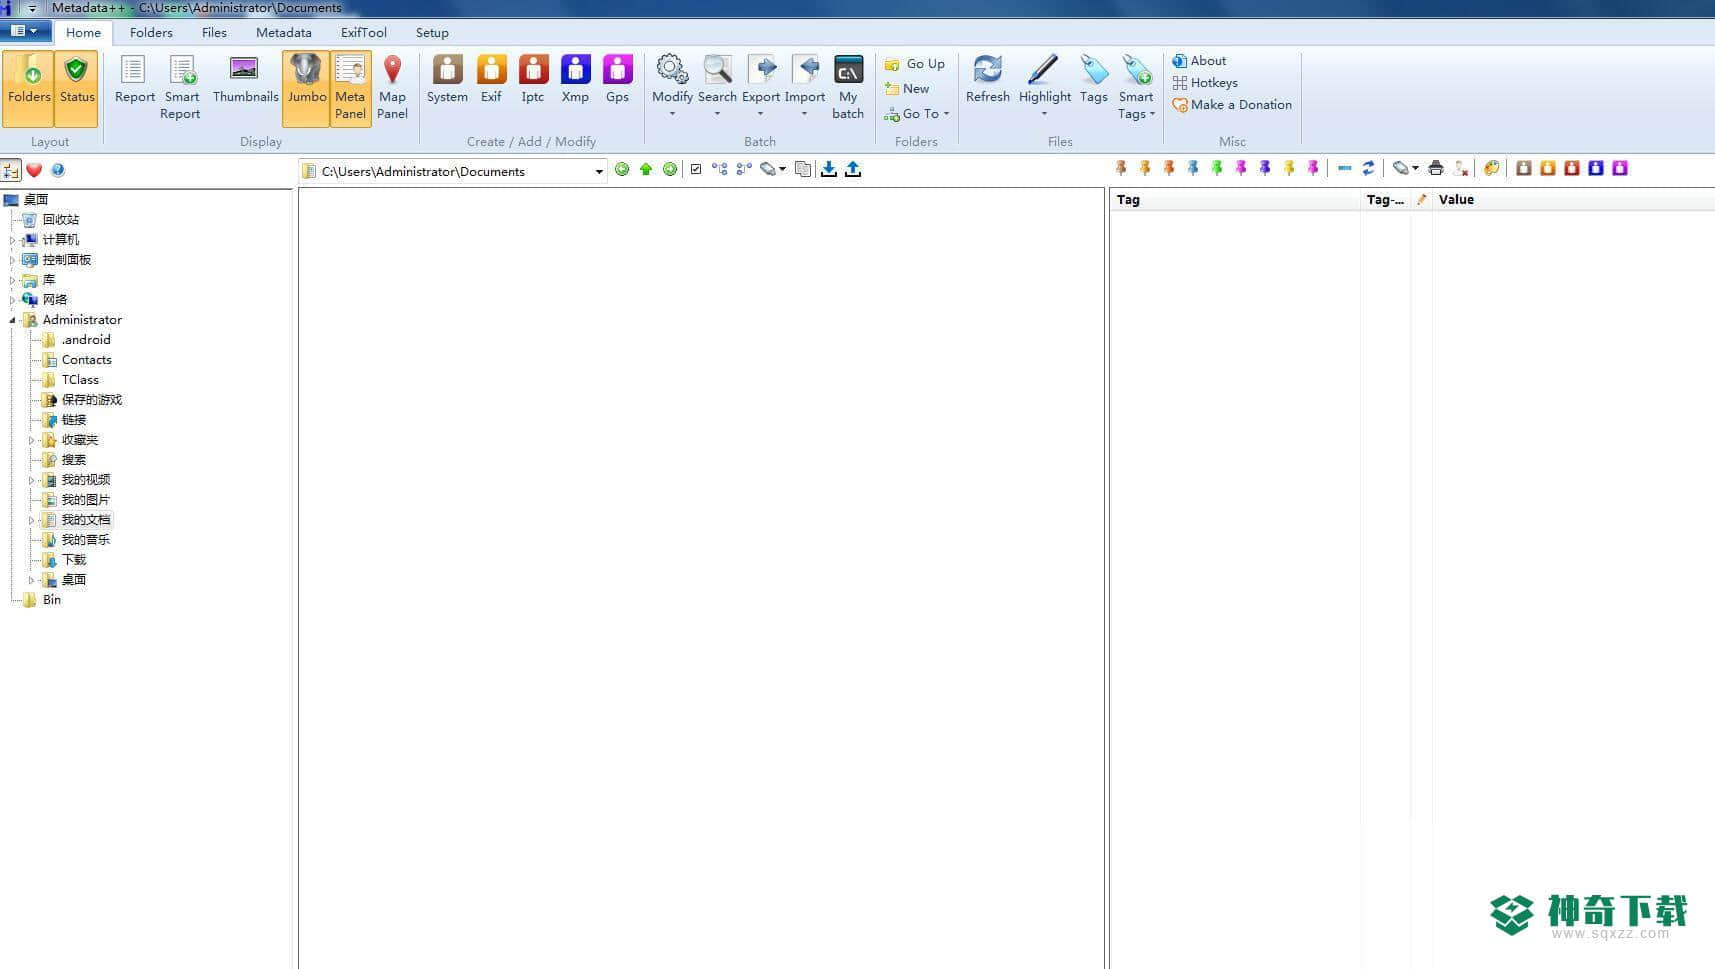Open the Iptc metadata tool
Viewport: 1715px width, 969px height.
point(533,80)
